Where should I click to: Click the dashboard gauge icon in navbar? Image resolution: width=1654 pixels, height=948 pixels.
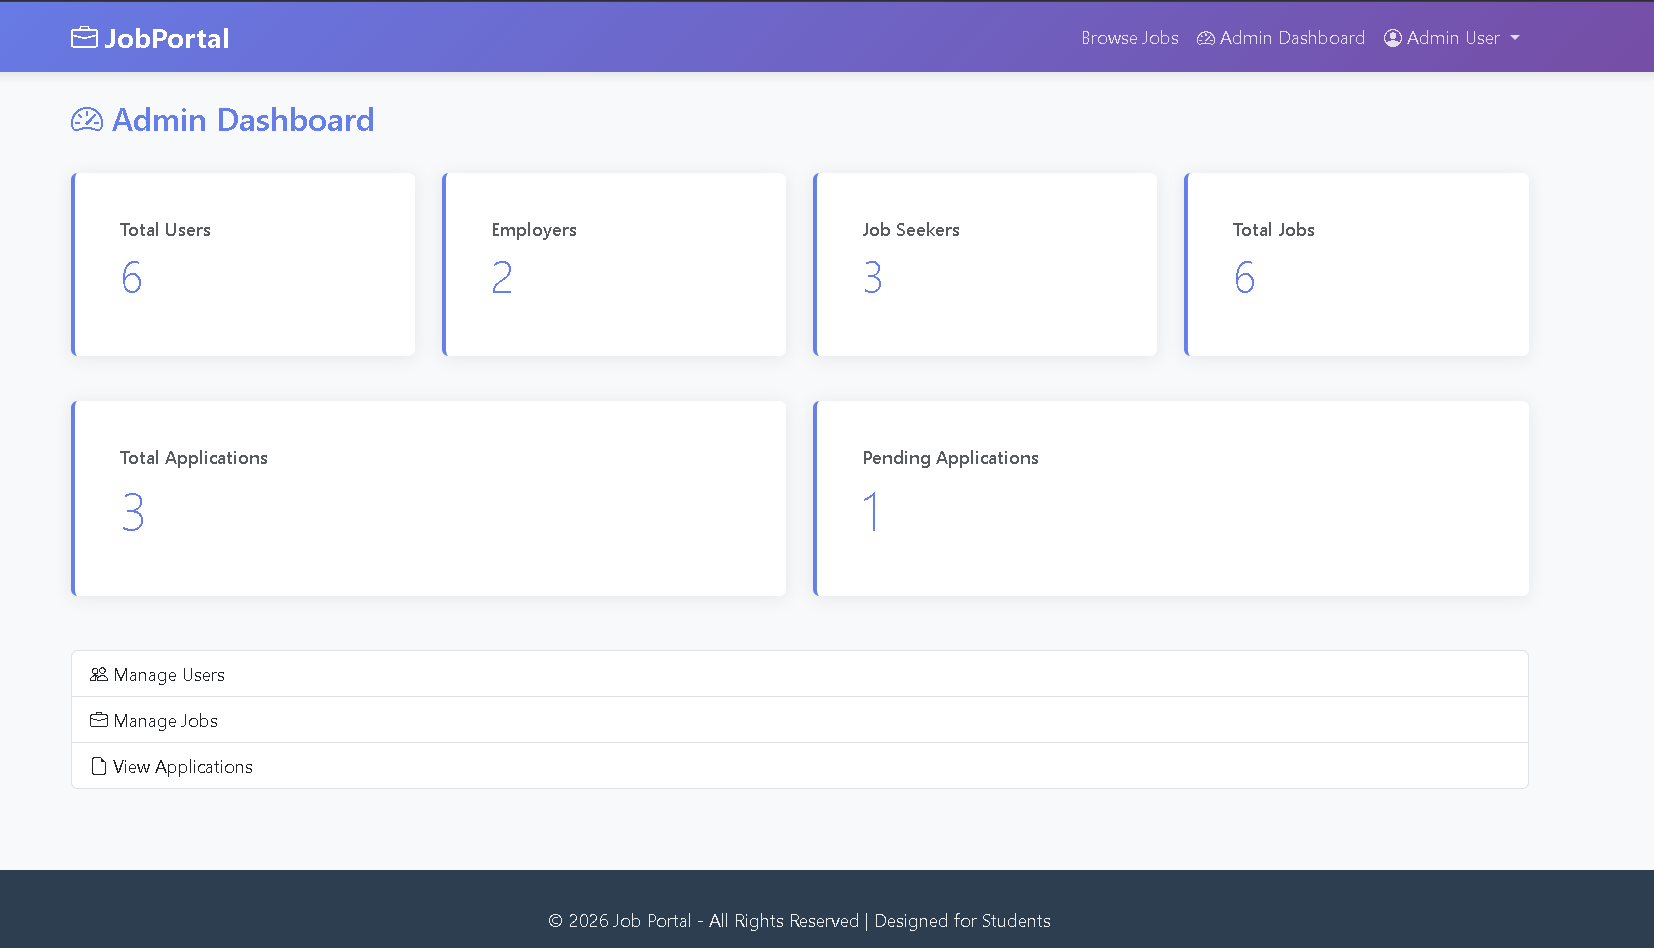[1206, 38]
